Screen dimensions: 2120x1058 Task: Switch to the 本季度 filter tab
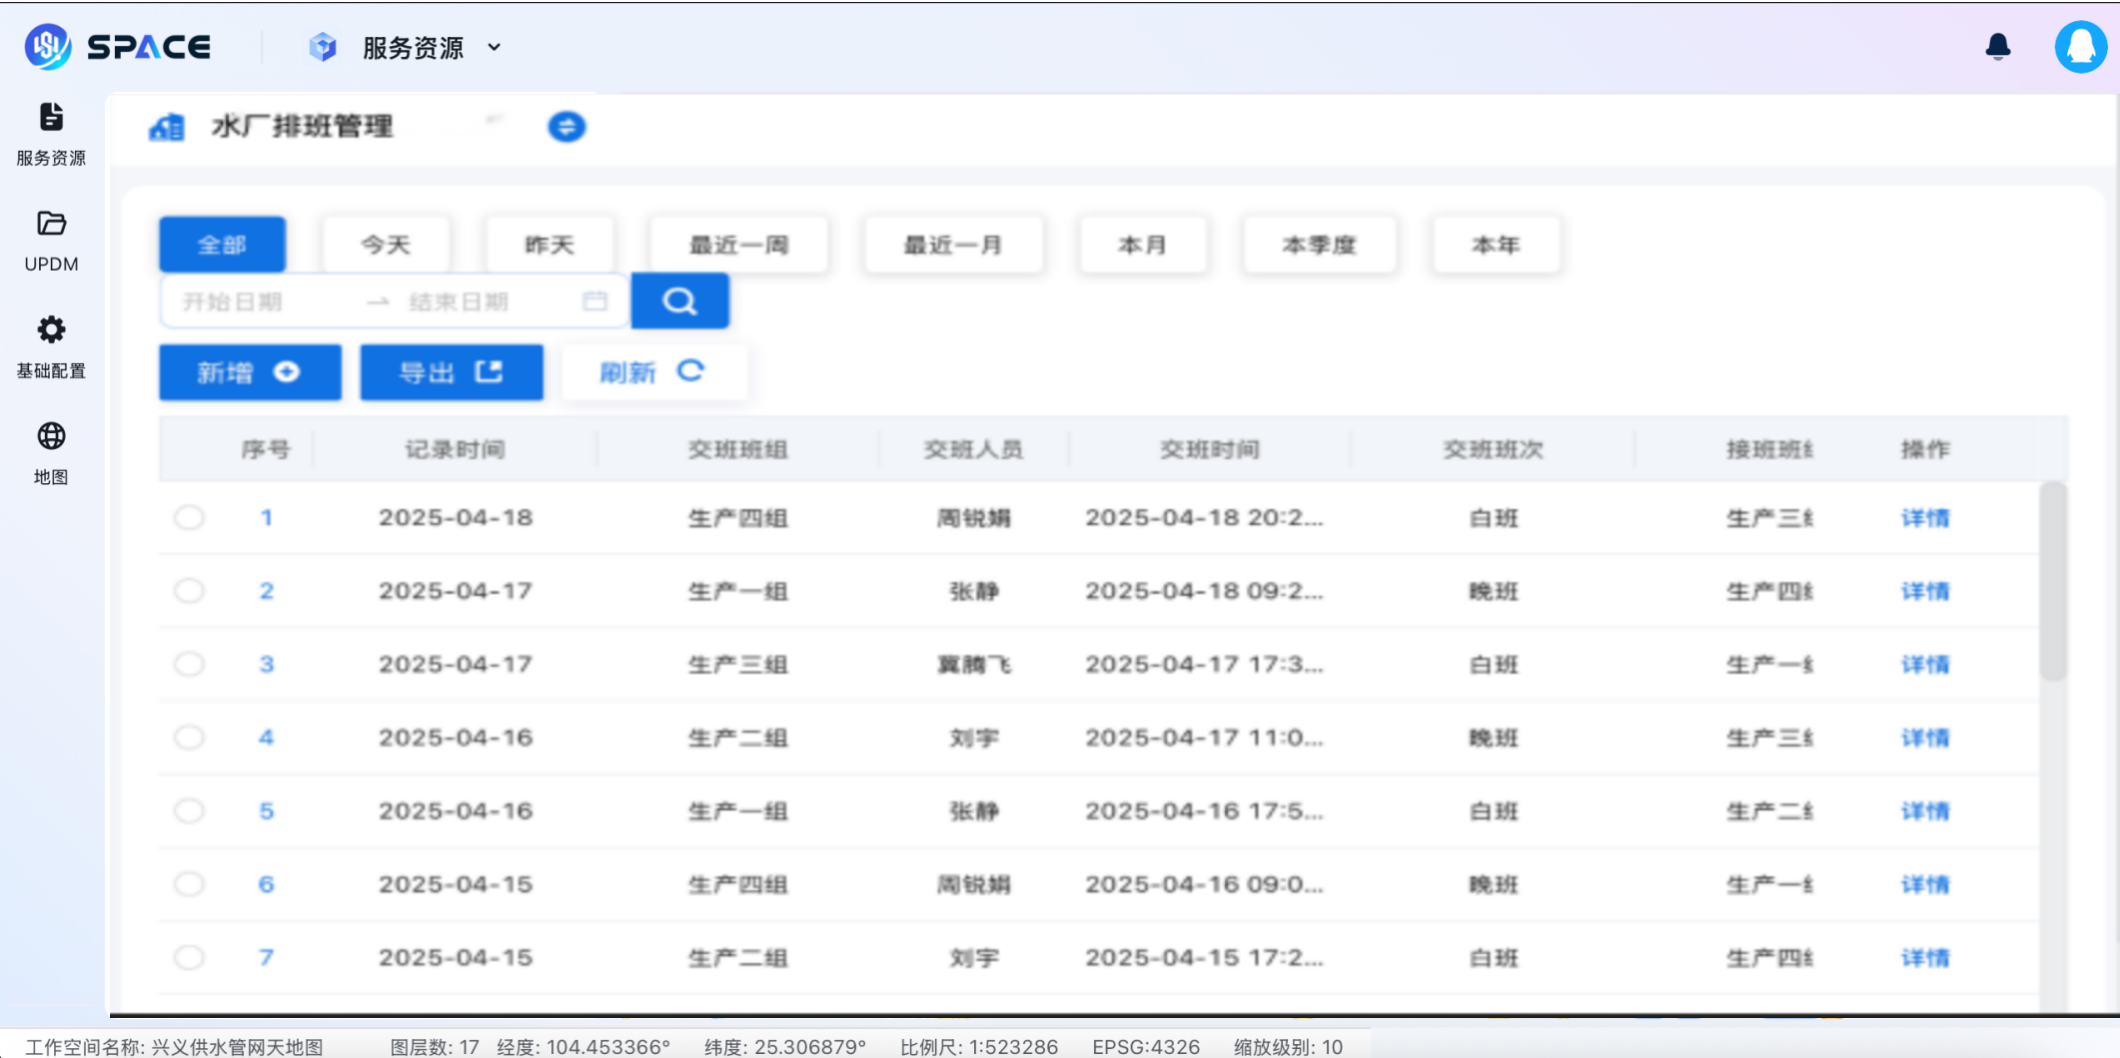click(1320, 244)
